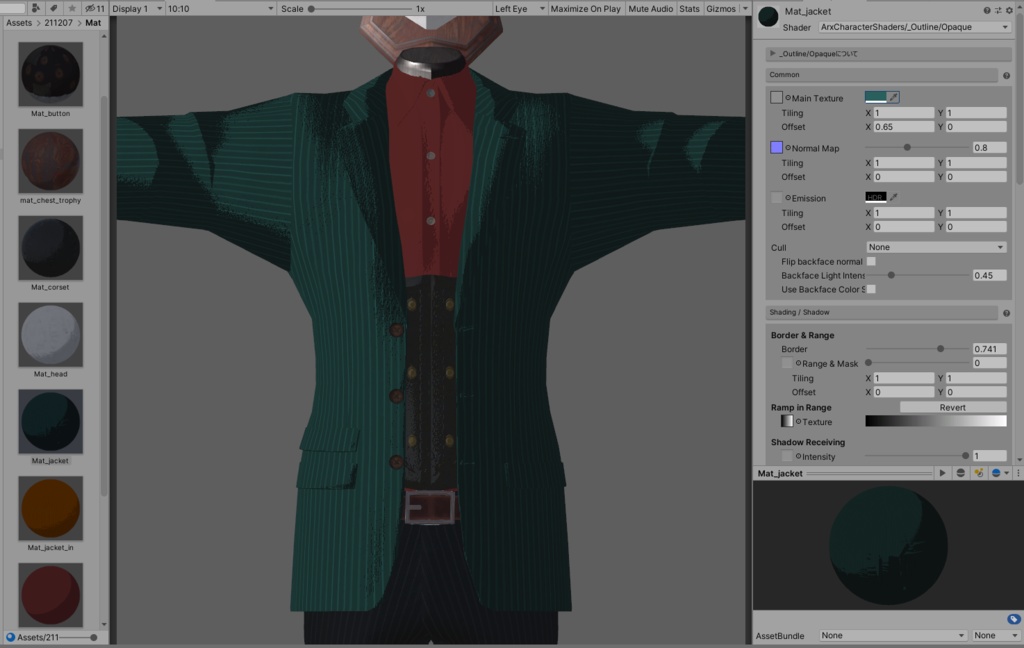Click the help icon in the material header
The height and width of the screenshot is (648, 1024).
coord(987,10)
